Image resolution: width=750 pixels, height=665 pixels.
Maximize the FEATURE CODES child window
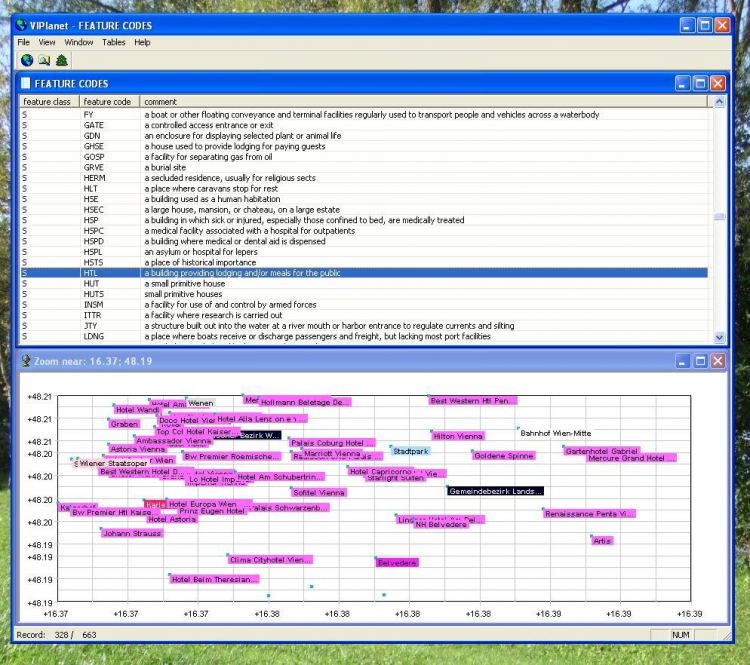click(700, 83)
